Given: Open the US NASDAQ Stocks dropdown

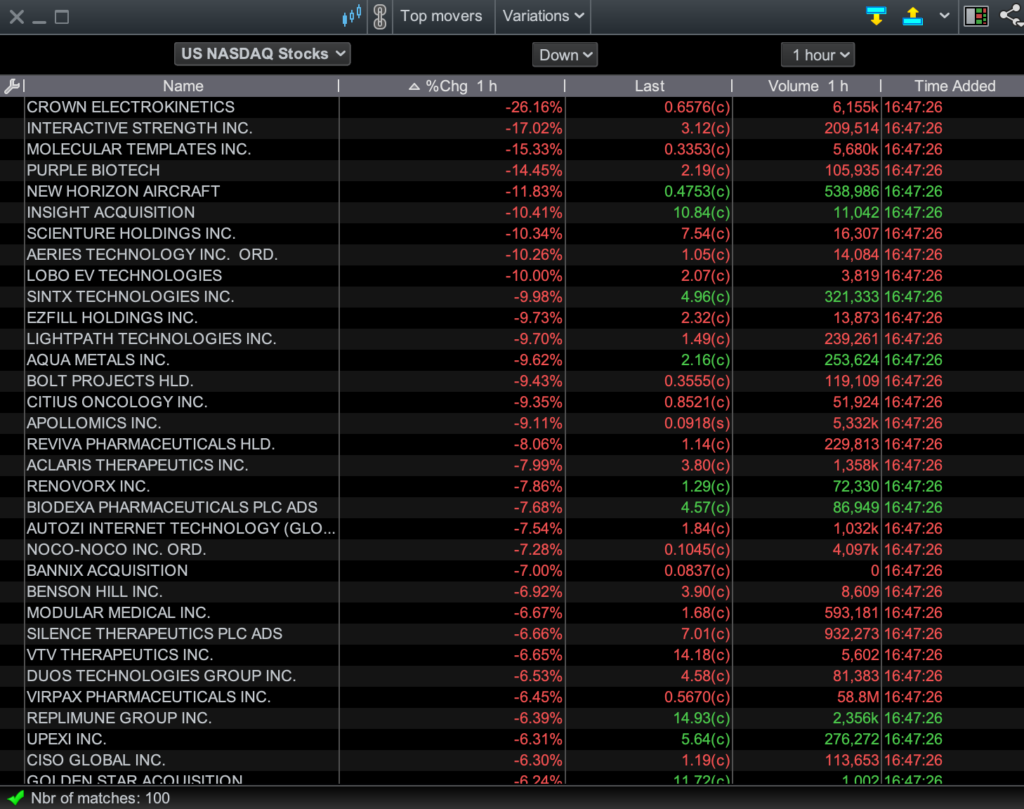Looking at the screenshot, I should 263,54.
